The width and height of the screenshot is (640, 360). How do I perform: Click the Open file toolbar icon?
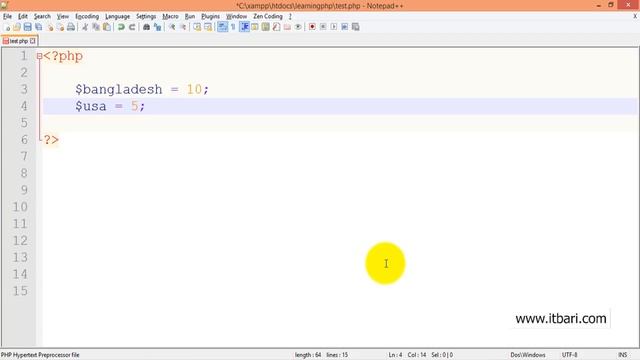(17, 27)
